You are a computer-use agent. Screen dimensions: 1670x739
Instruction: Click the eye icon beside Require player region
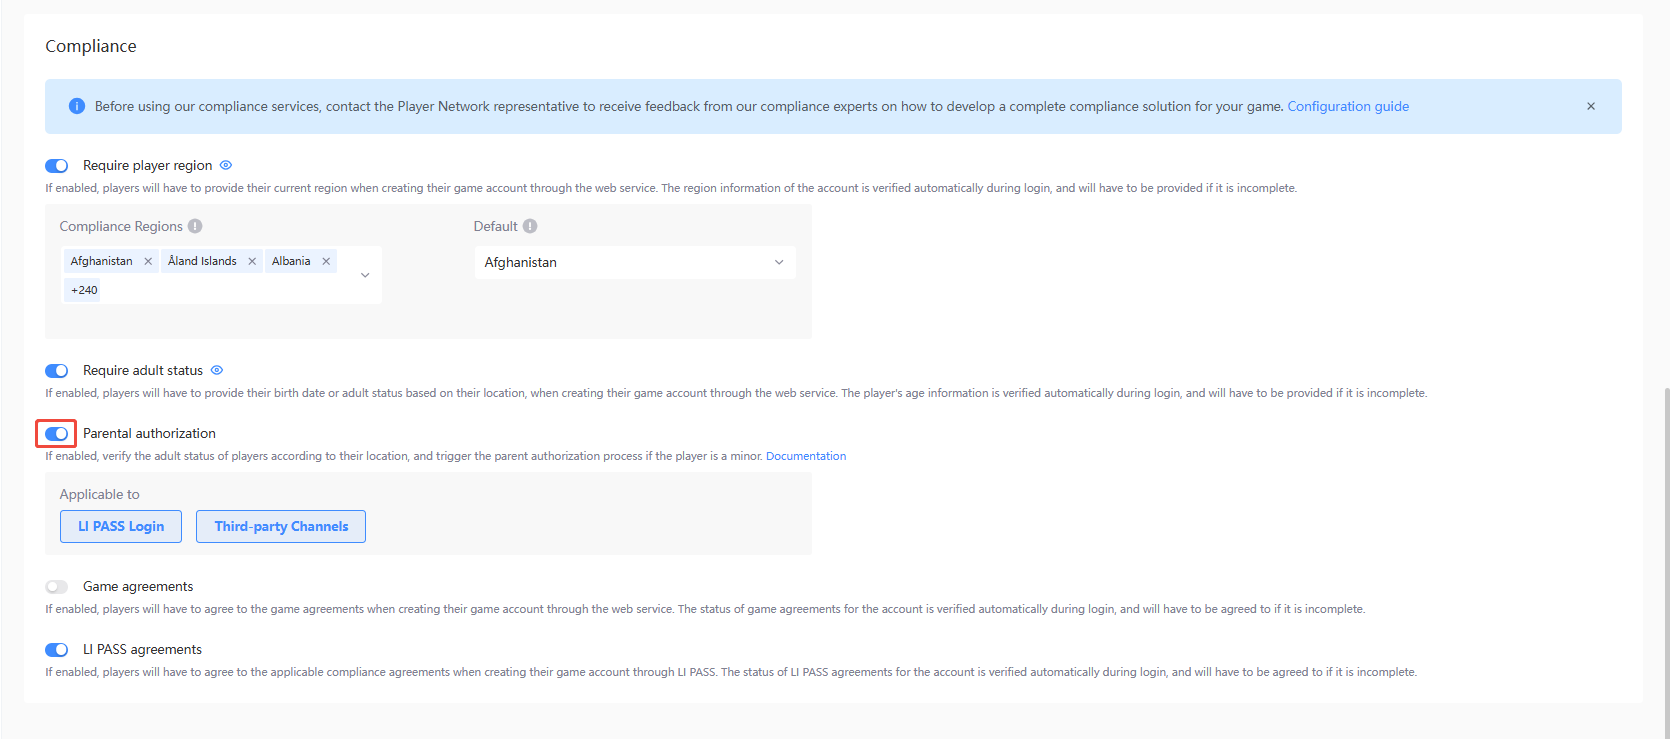pyautogui.click(x=226, y=165)
